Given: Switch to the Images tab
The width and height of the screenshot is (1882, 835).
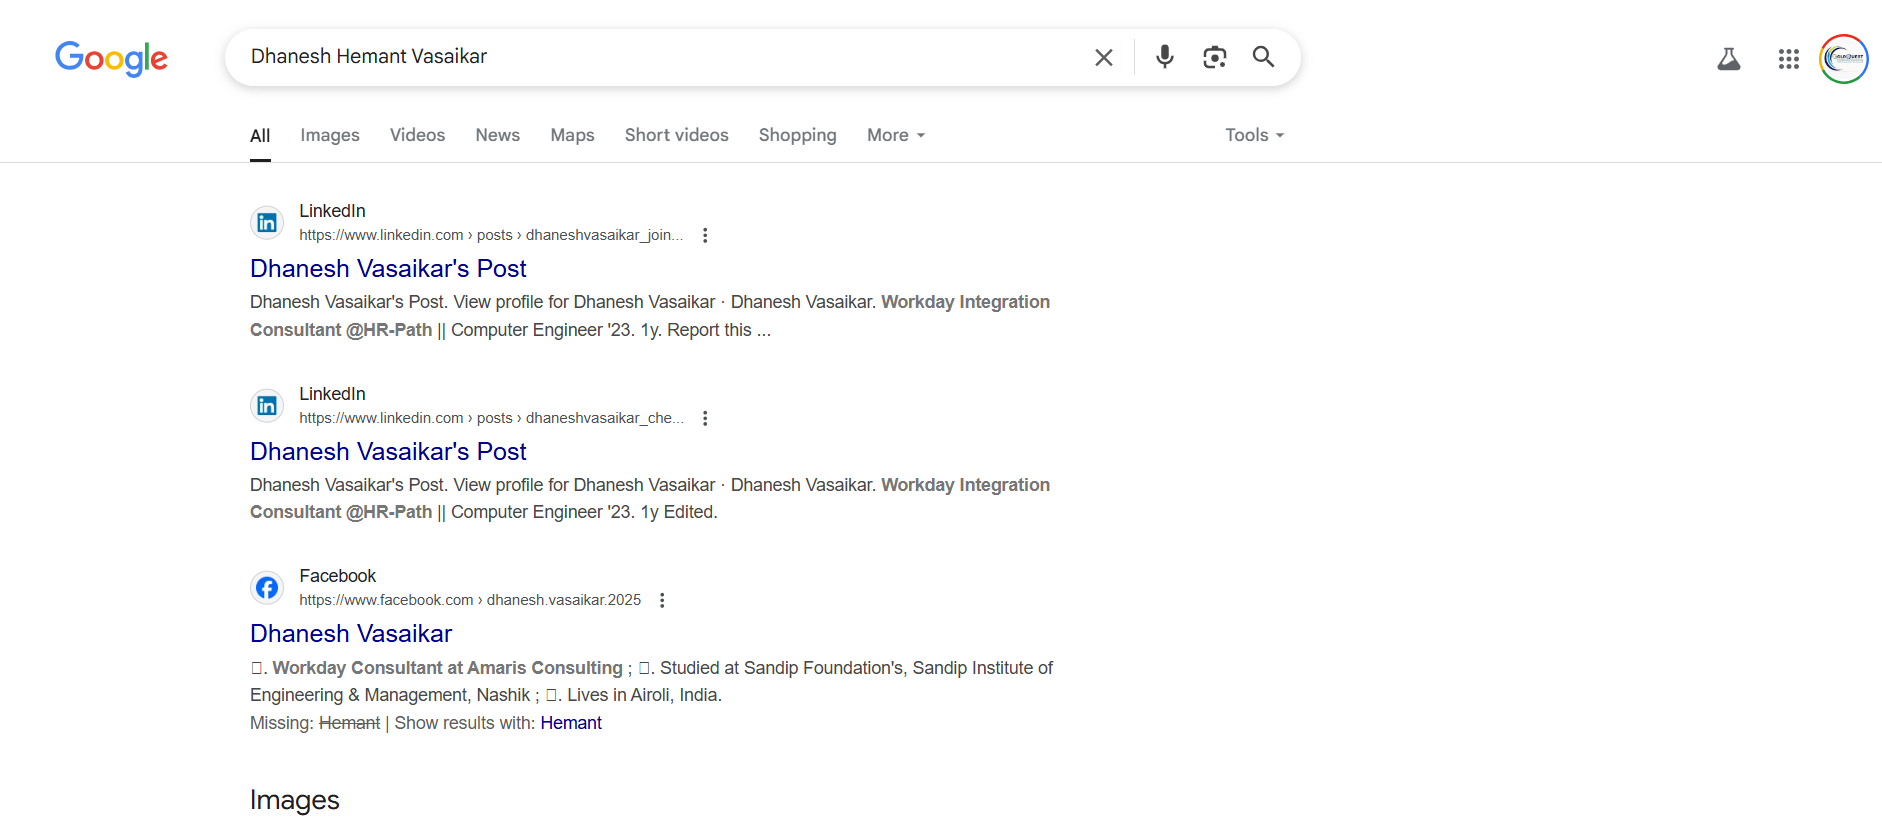Looking at the screenshot, I should pos(330,135).
